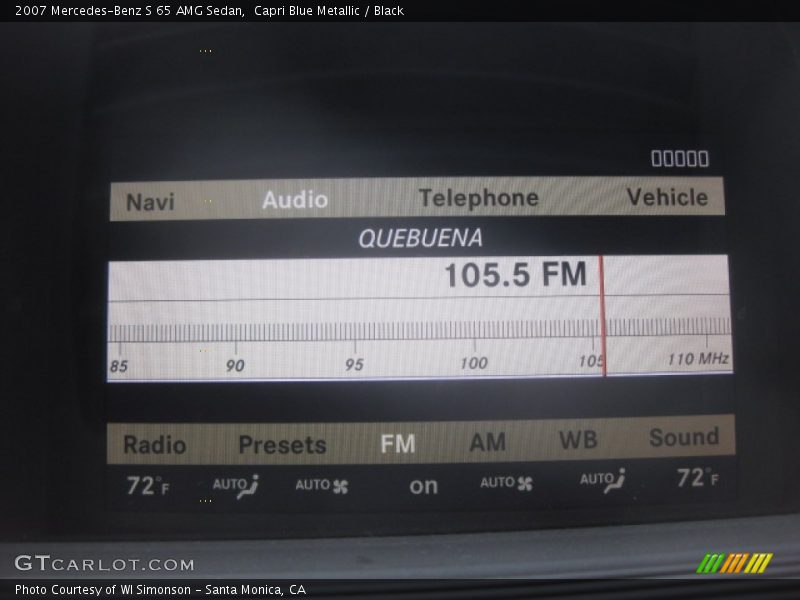Screen dimensions: 800x600
Task: Switch to the Vehicle menu
Action: click(x=667, y=197)
